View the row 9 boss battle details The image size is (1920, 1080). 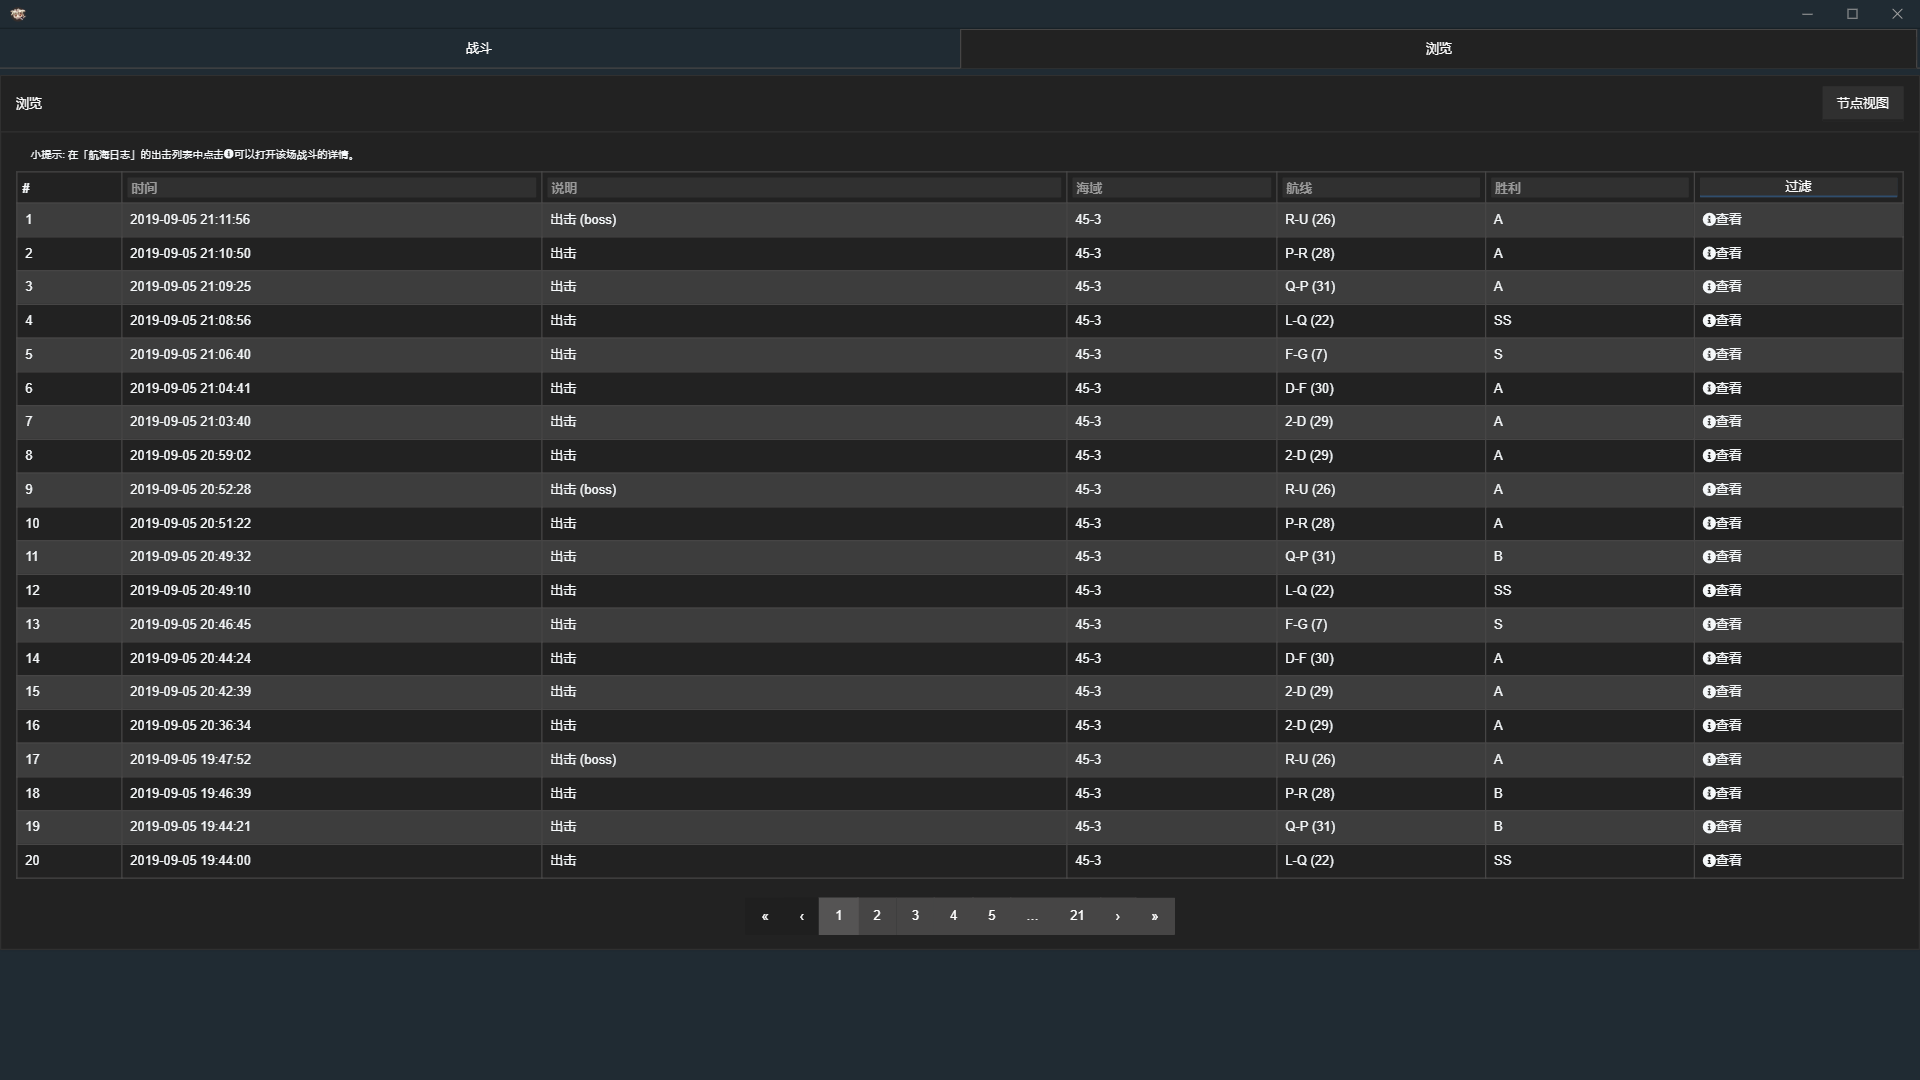point(1709,490)
